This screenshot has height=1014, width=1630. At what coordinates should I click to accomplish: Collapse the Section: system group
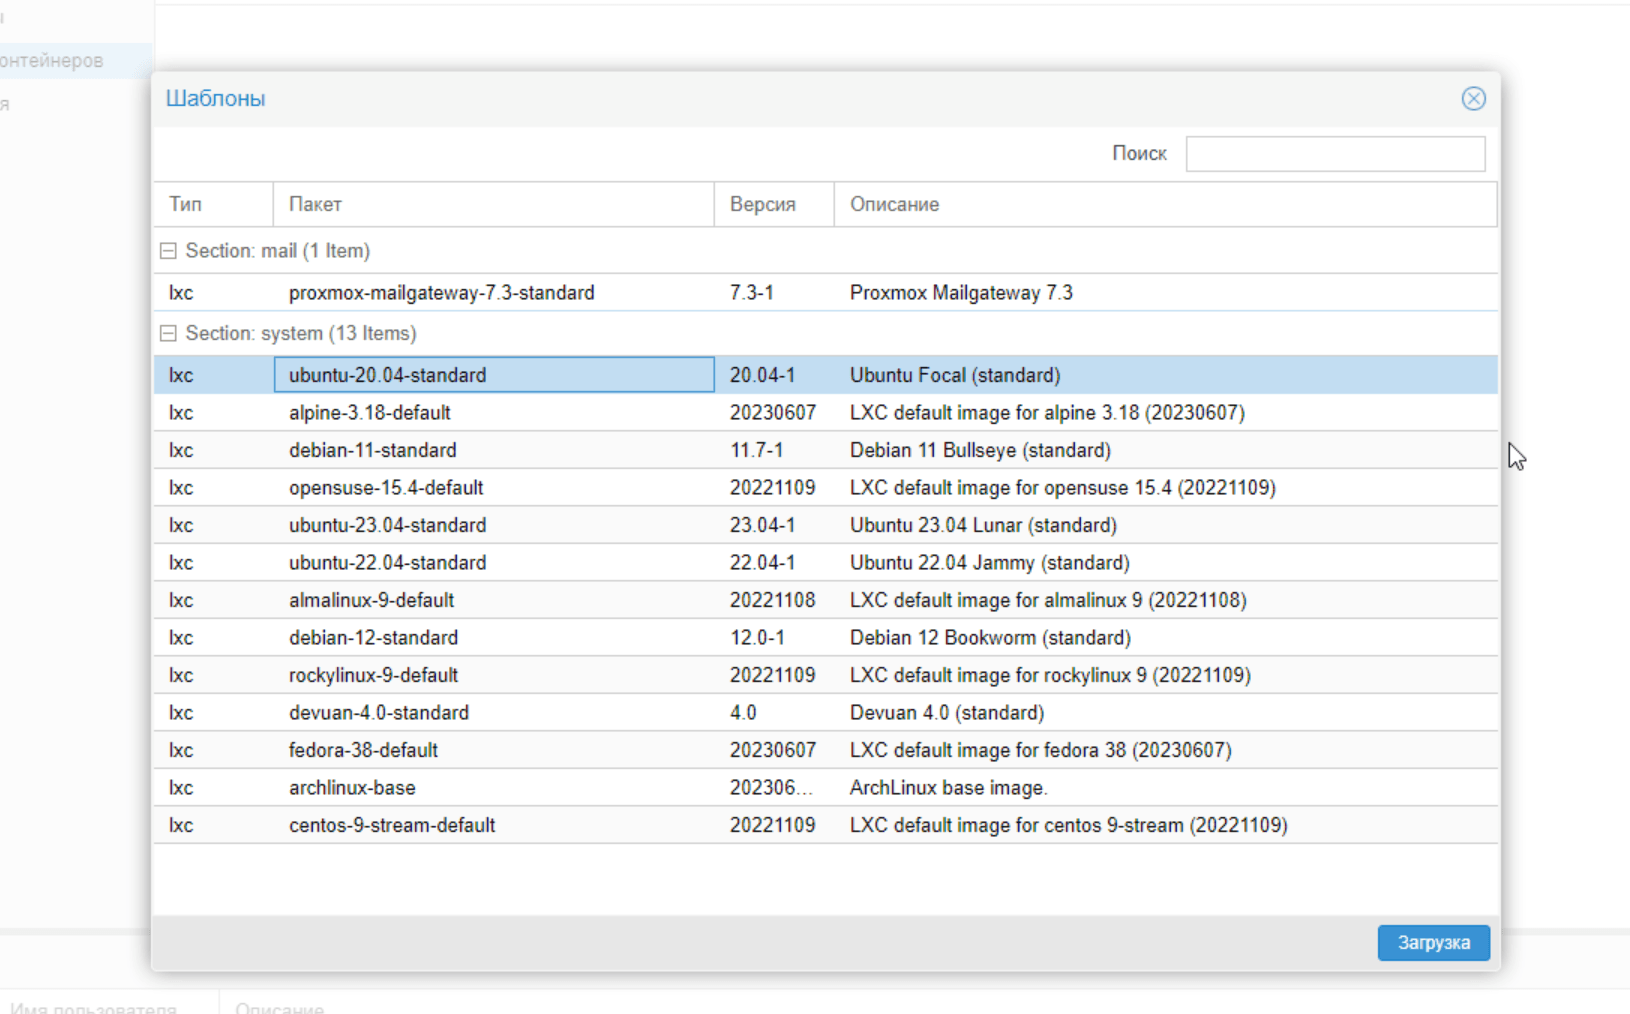click(x=168, y=333)
